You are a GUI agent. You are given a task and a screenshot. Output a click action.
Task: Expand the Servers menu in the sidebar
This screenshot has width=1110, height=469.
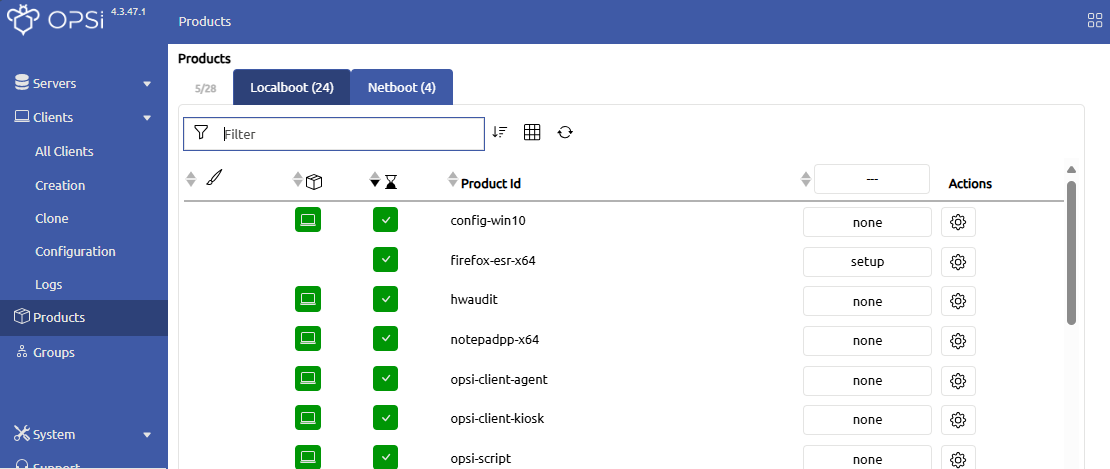pyautogui.click(x=83, y=84)
